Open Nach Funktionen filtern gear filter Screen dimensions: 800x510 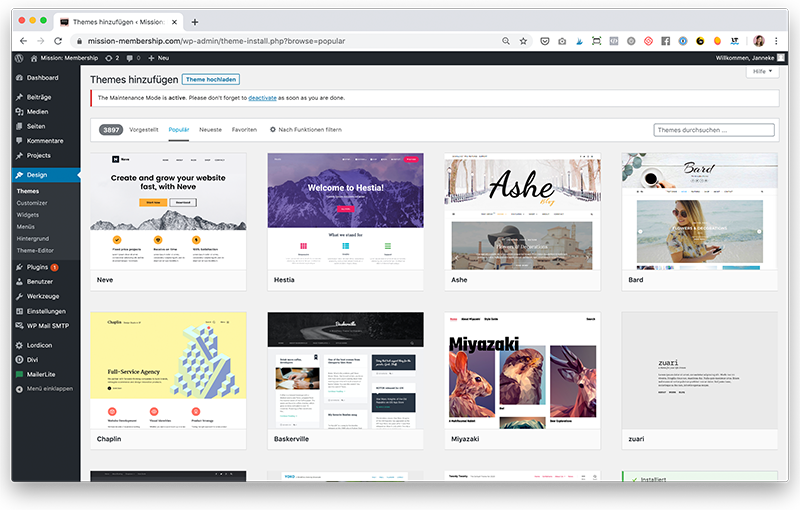coord(306,130)
